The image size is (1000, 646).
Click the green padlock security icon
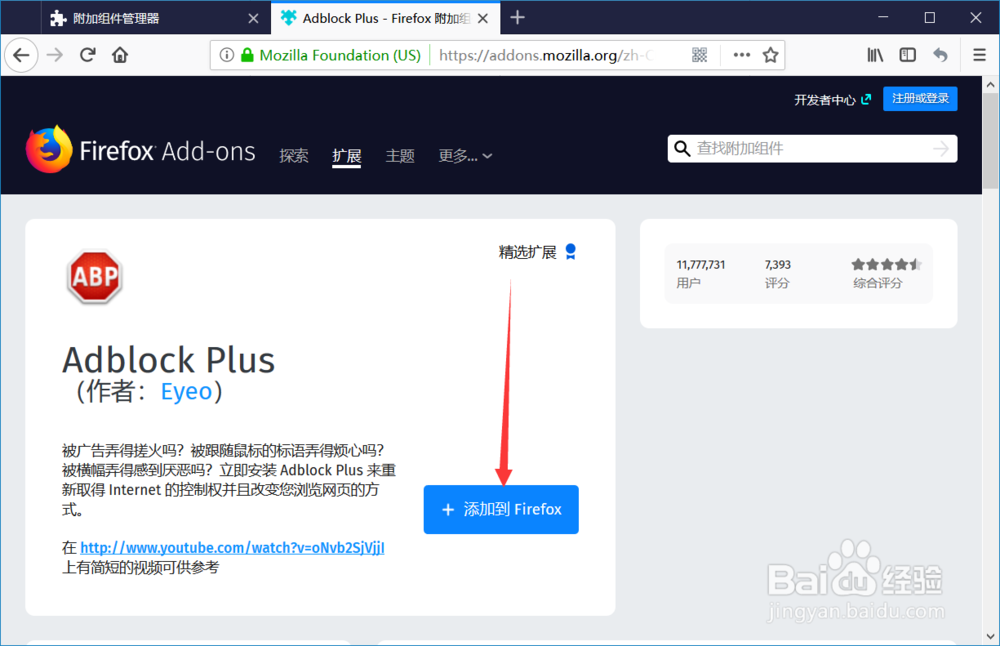[x=247, y=55]
